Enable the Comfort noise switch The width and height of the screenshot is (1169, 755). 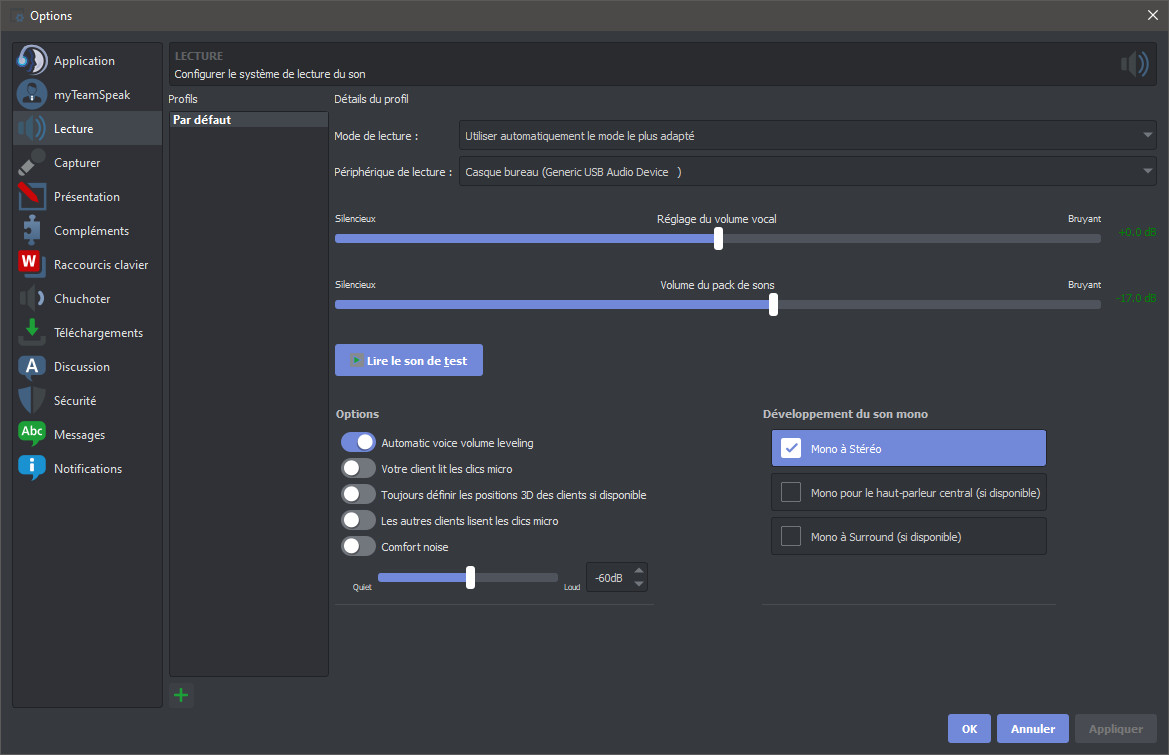(358, 547)
